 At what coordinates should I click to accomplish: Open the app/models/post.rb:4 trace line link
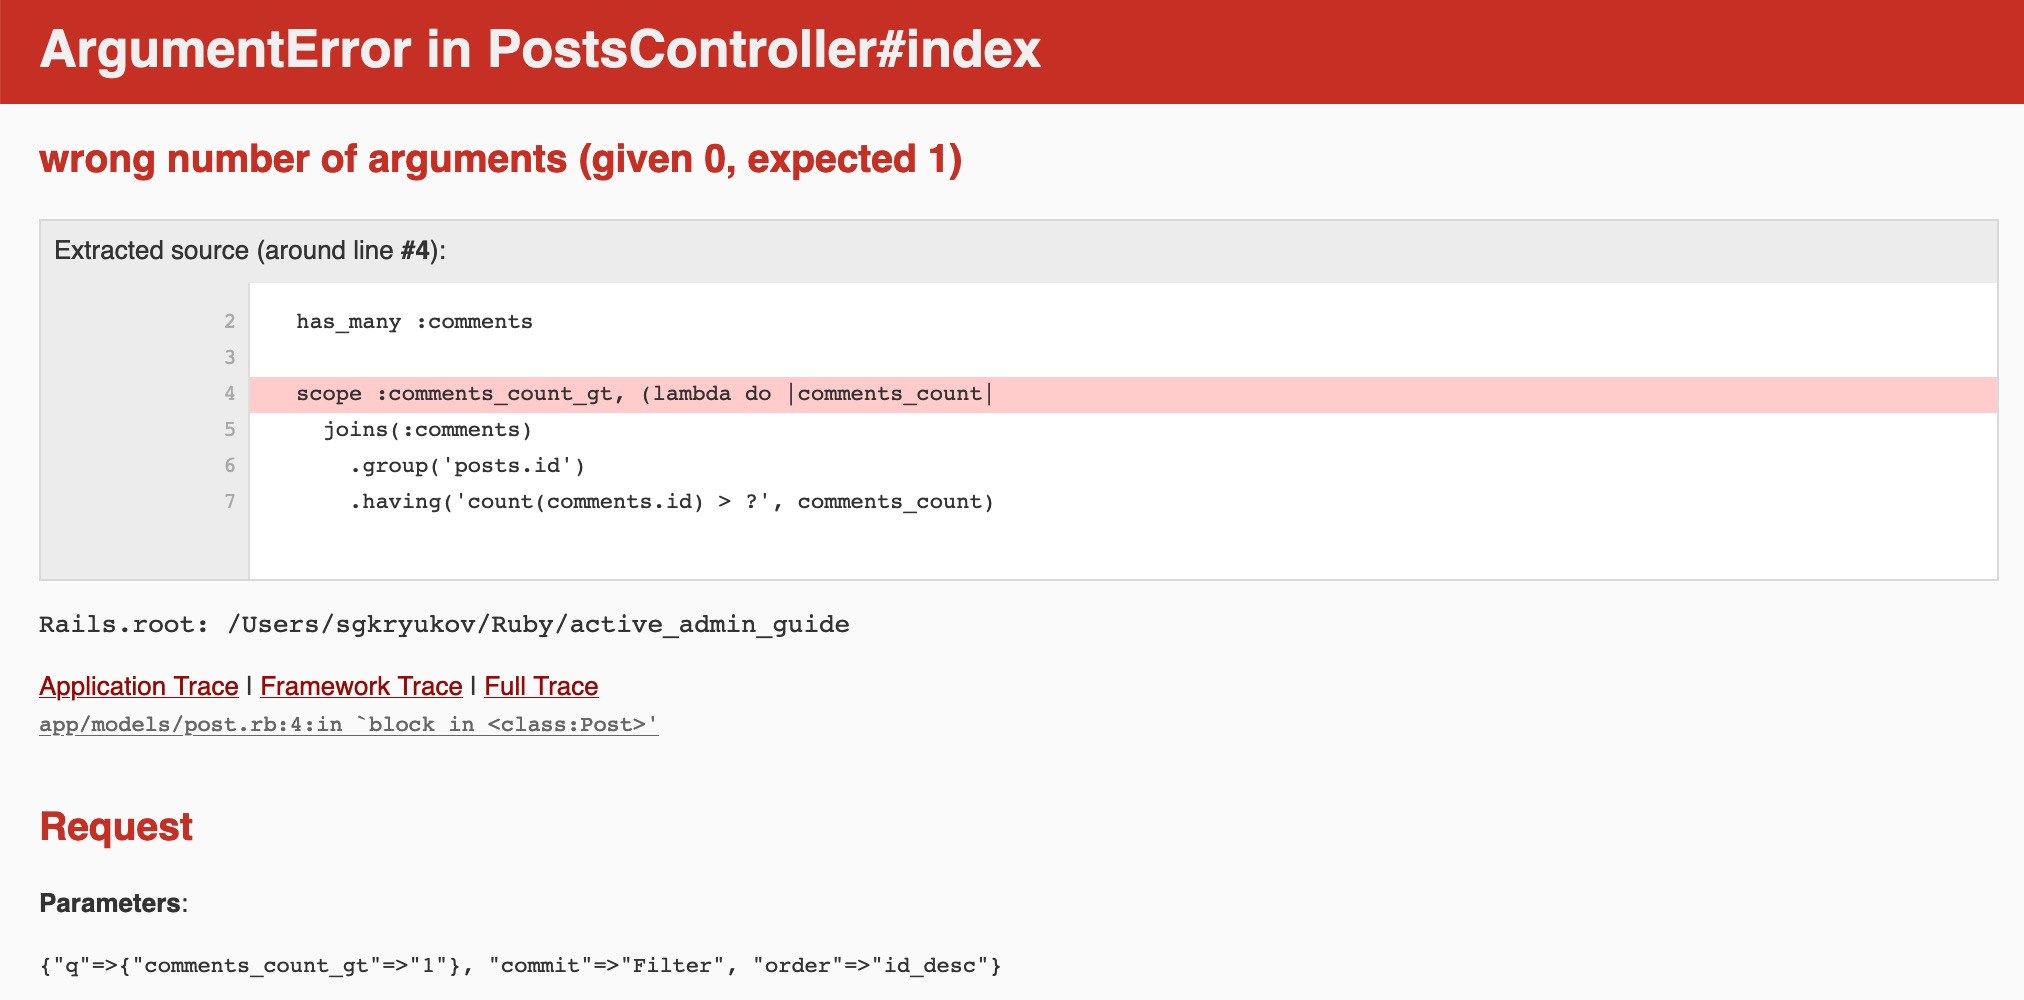pyautogui.click(x=349, y=724)
